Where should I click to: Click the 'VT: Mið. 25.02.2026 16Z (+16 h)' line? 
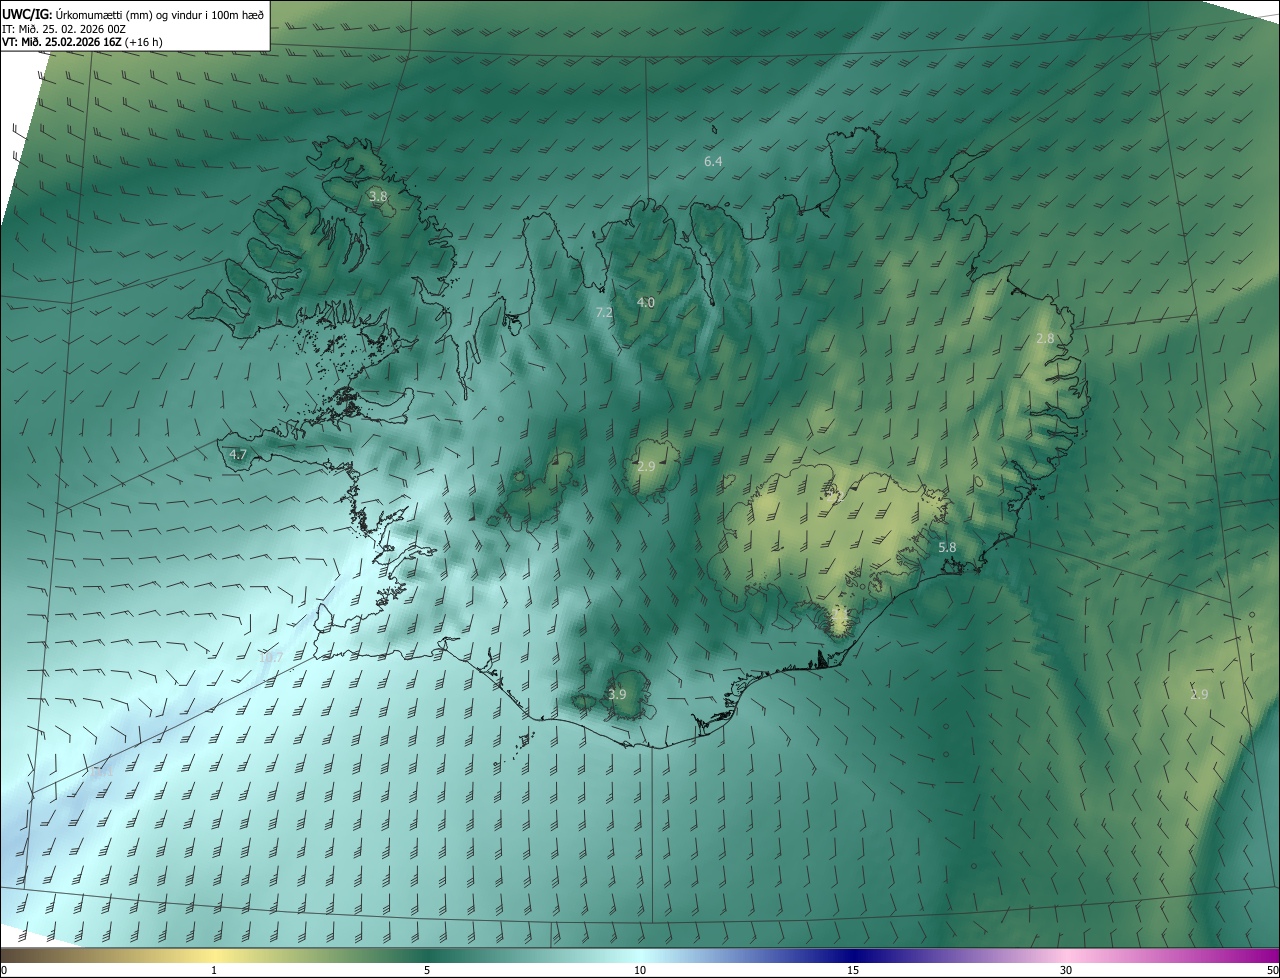click(82, 43)
